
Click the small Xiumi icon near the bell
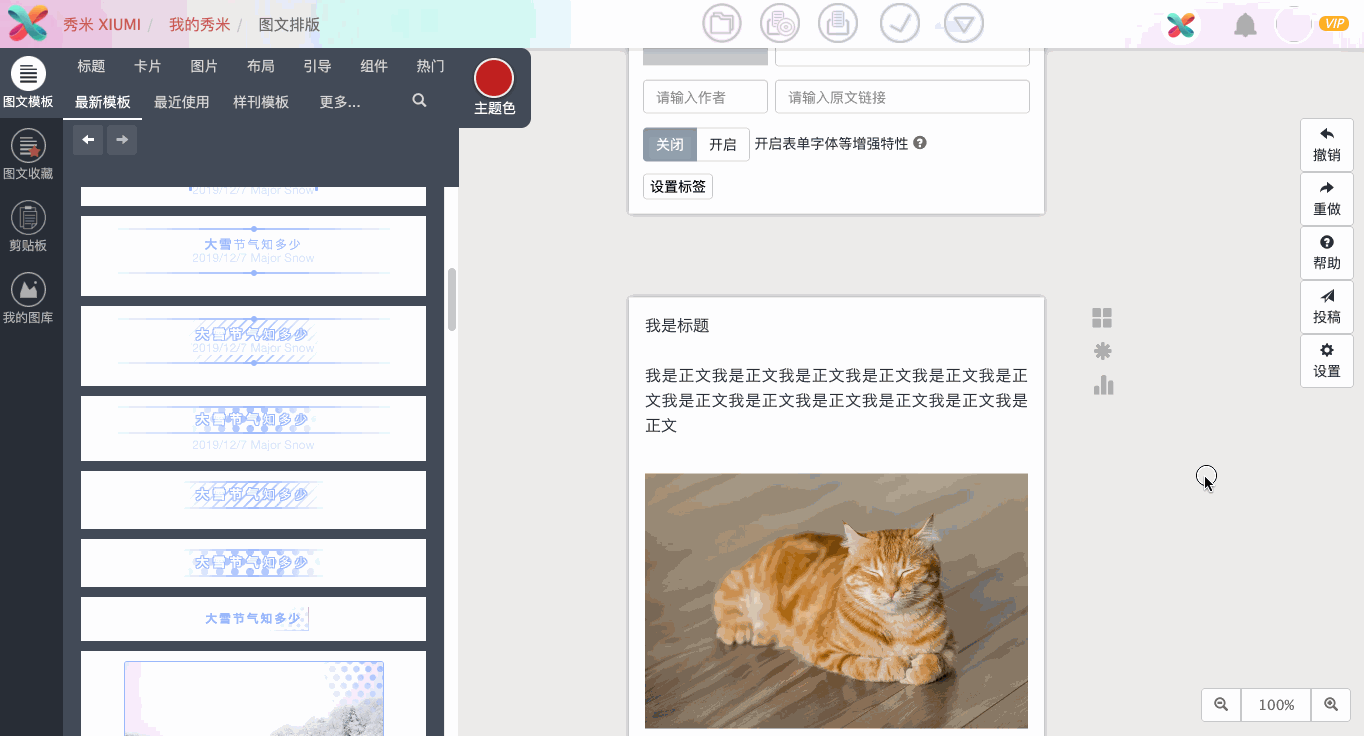(1182, 25)
